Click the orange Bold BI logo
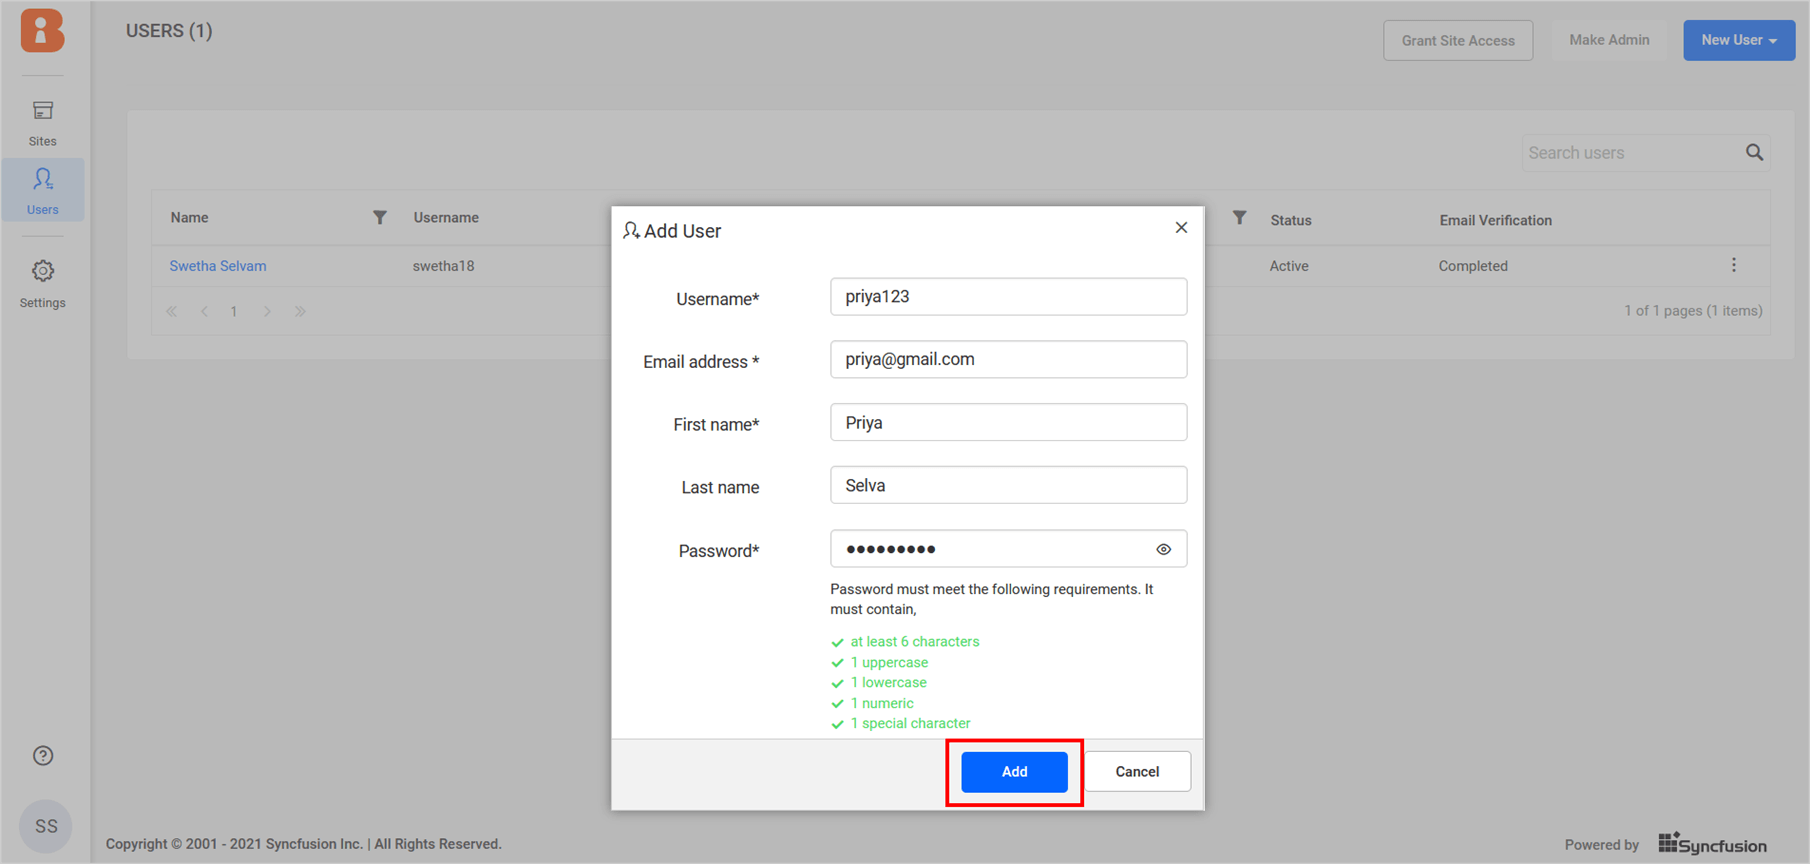 (42, 30)
